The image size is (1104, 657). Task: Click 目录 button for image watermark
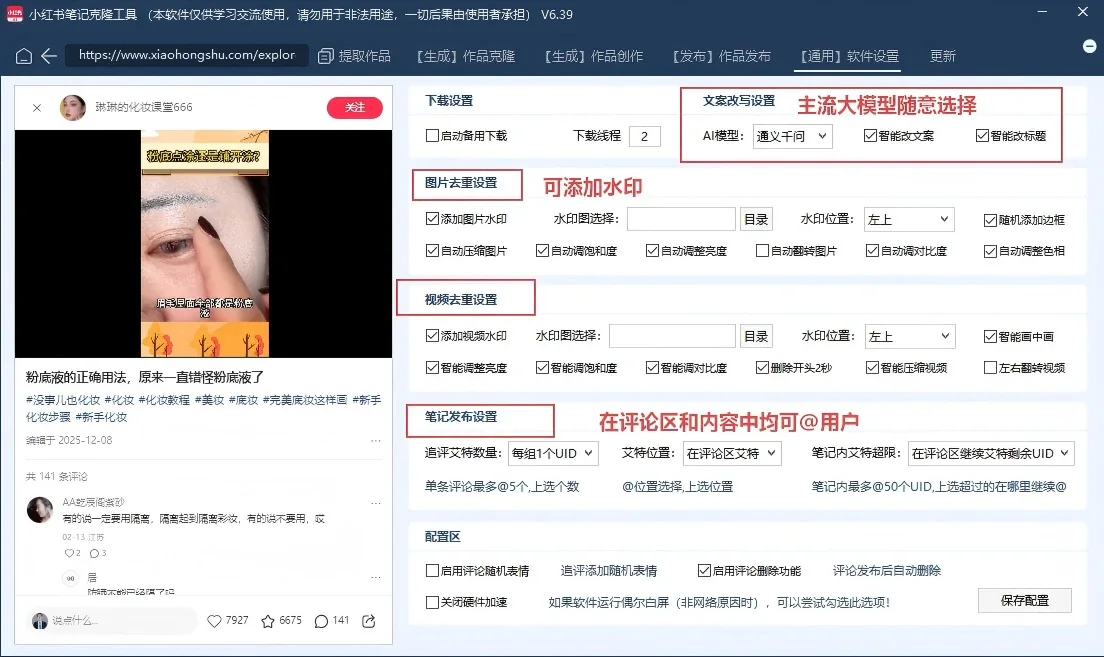point(756,219)
